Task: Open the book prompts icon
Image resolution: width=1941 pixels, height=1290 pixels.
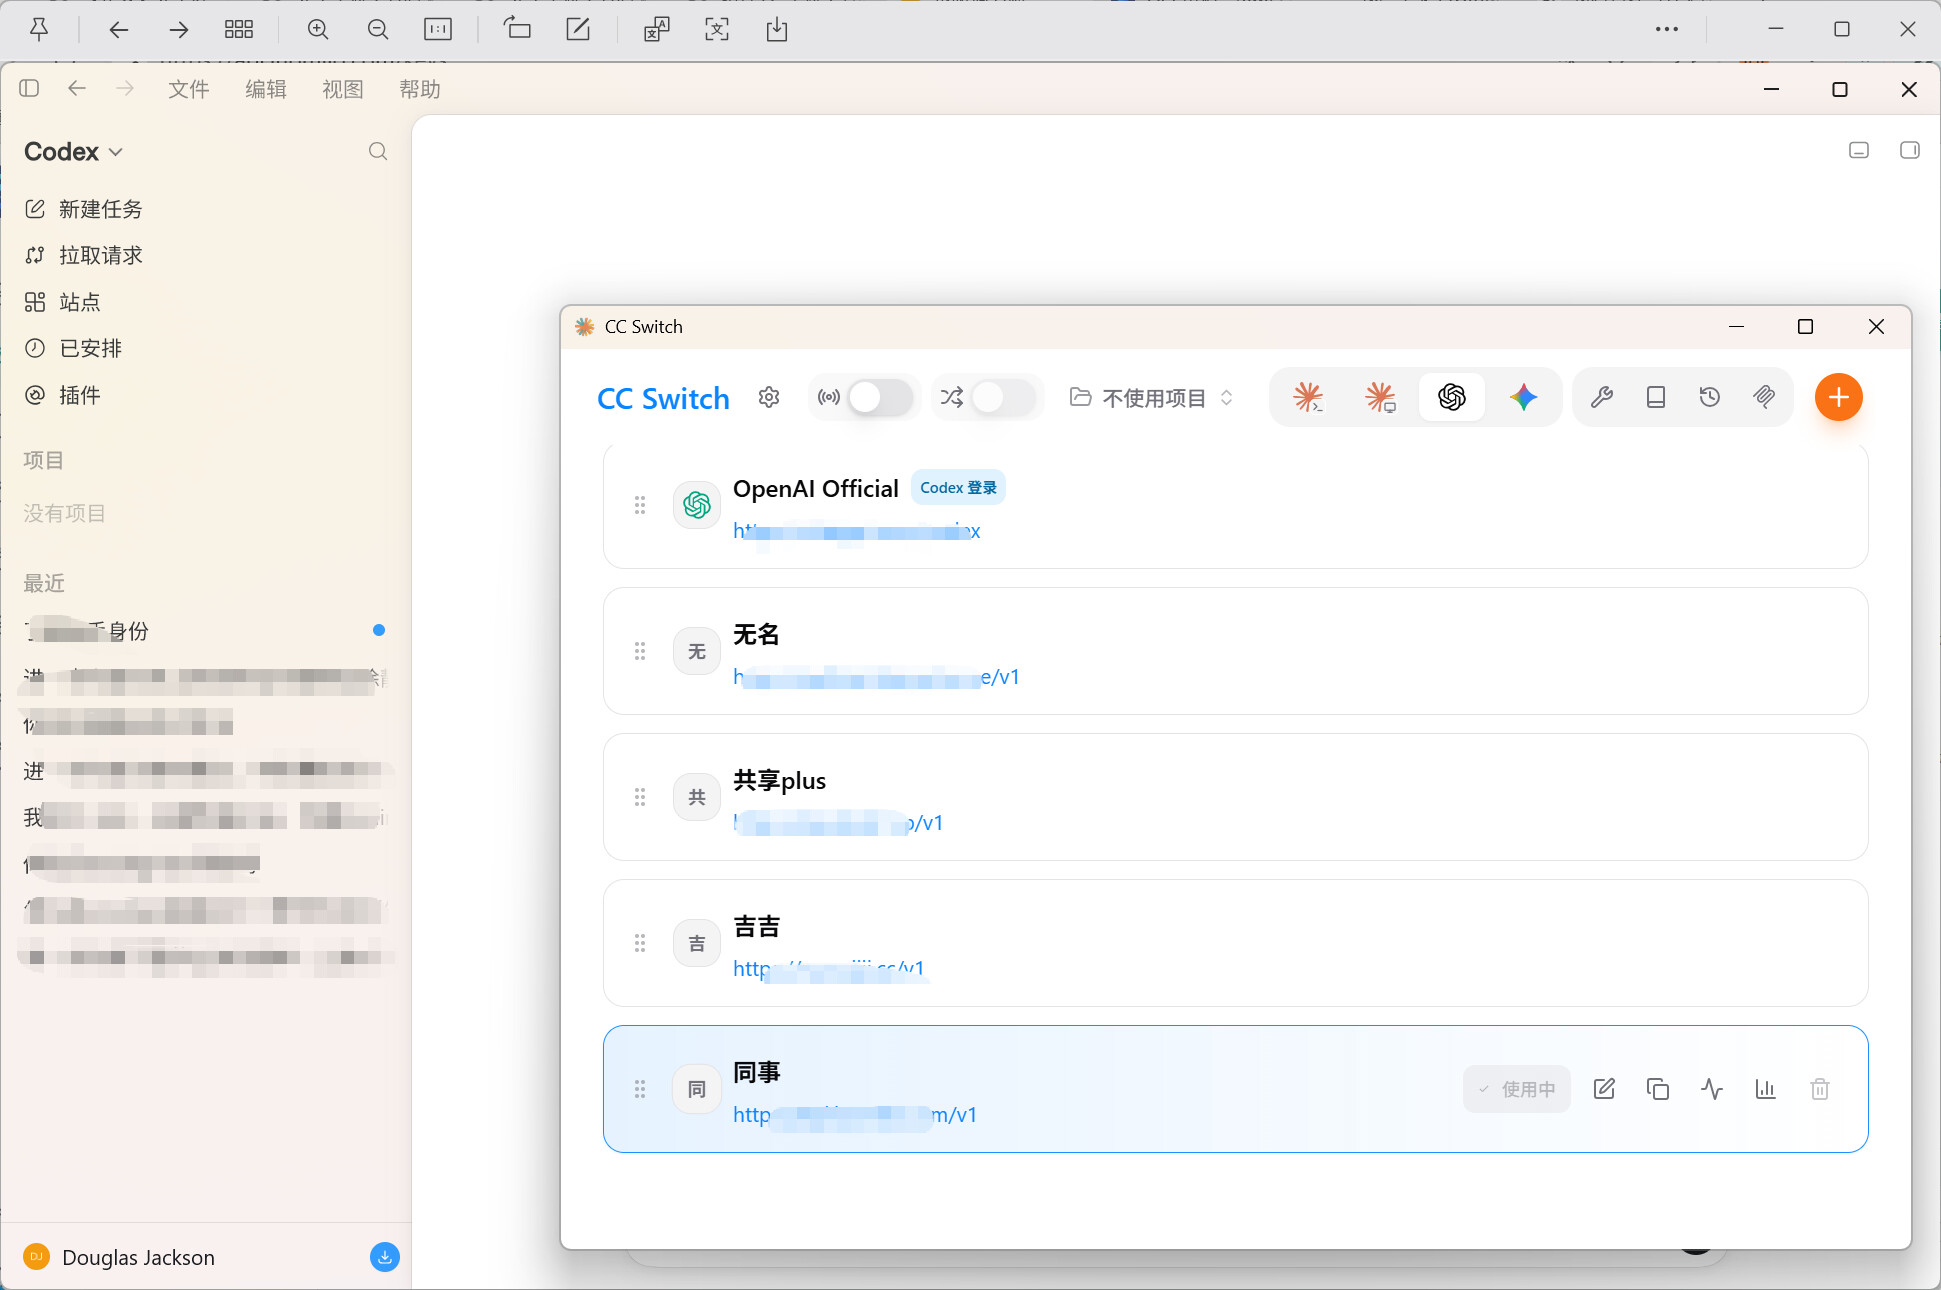Action: pyautogui.click(x=1656, y=398)
